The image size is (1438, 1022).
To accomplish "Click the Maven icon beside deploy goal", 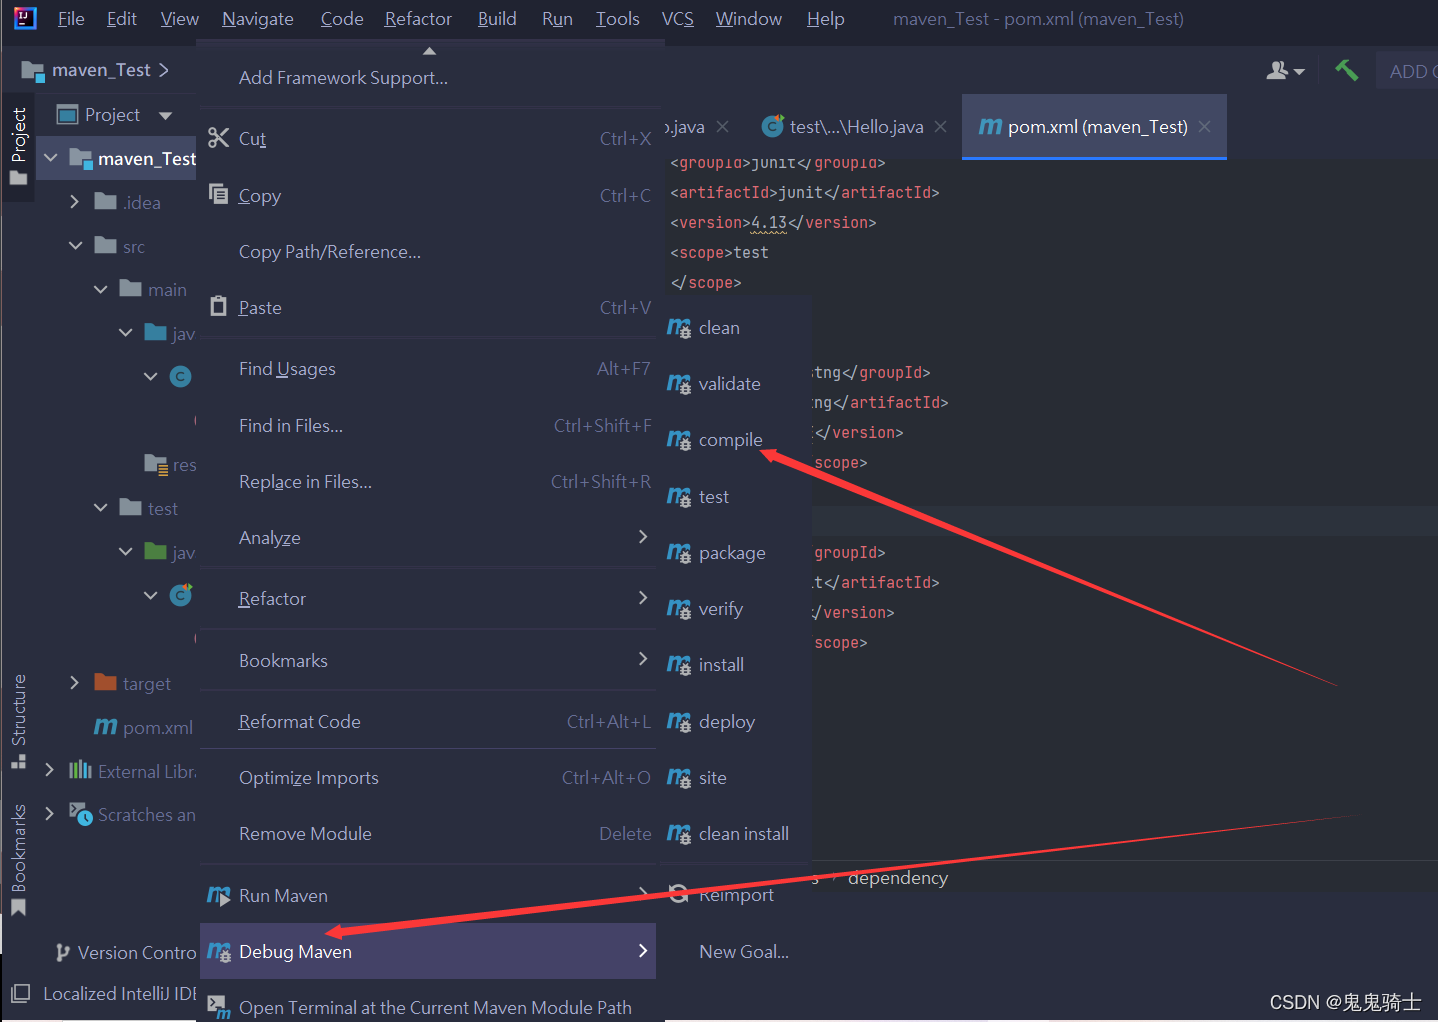I will tap(679, 722).
